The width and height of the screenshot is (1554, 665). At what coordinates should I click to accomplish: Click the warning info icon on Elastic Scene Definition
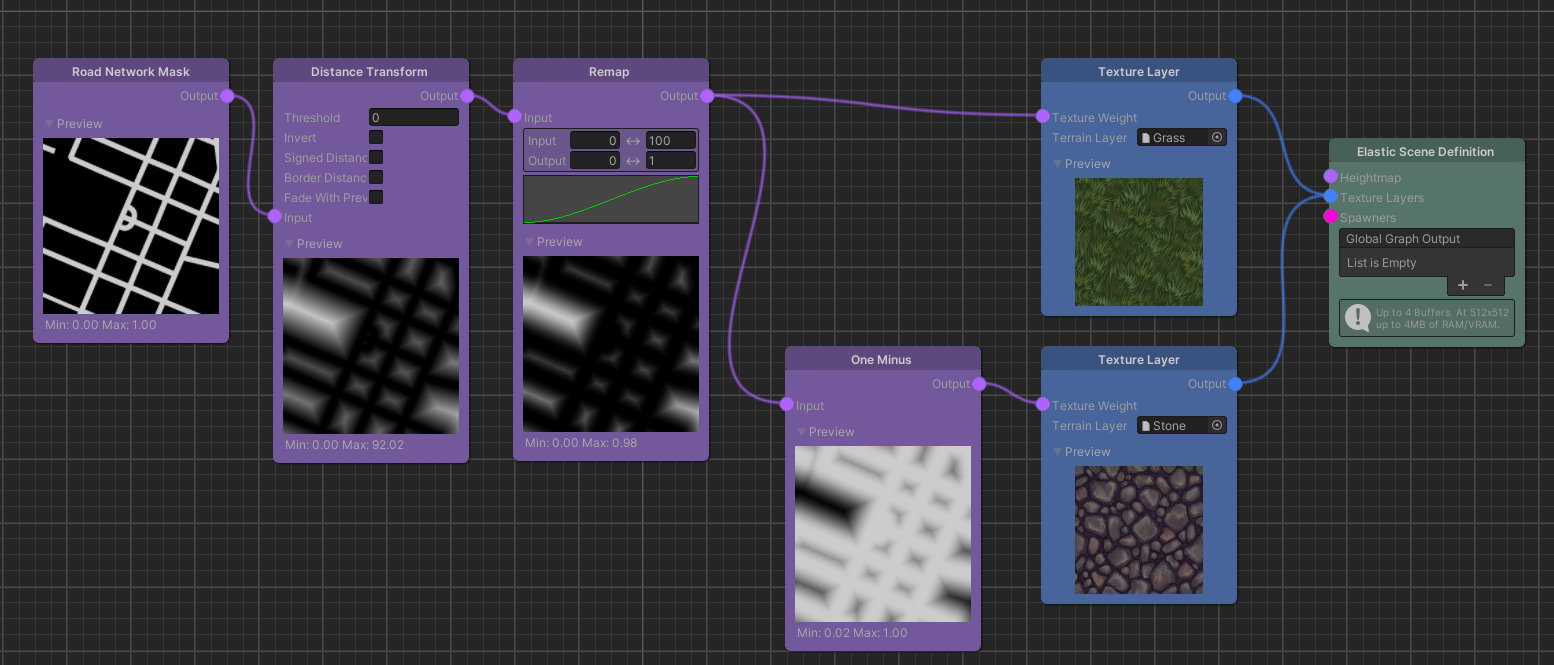coord(1357,318)
